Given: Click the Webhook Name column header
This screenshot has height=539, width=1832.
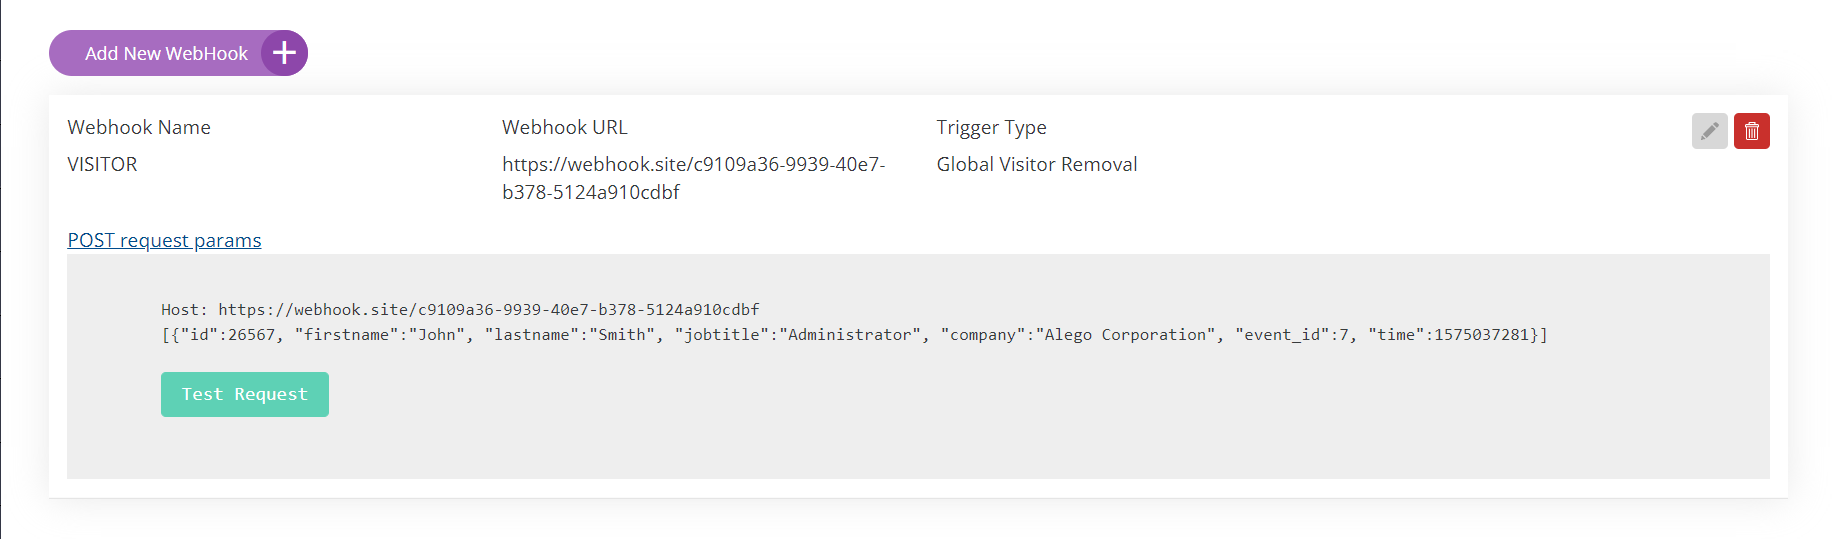Looking at the screenshot, I should (x=139, y=127).
